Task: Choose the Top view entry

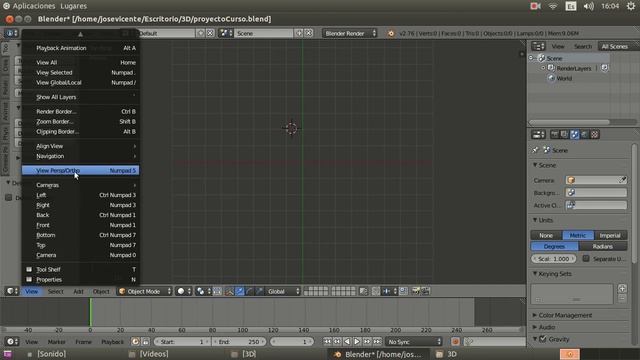Action: coord(80,245)
